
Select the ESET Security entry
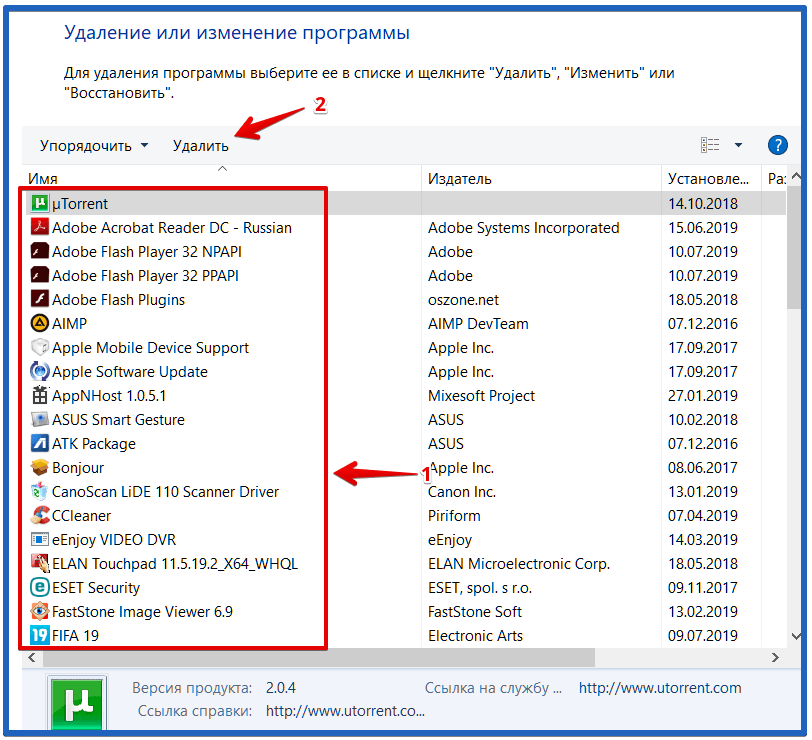pos(96,588)
